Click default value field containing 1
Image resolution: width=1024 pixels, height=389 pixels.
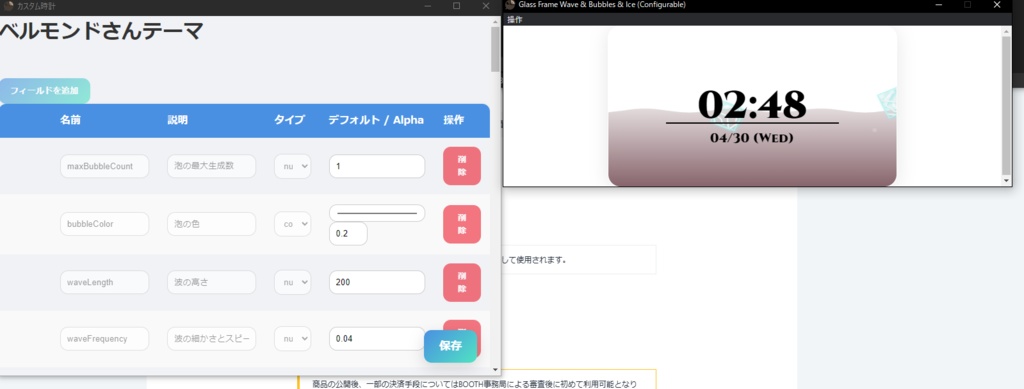[377, 166]
